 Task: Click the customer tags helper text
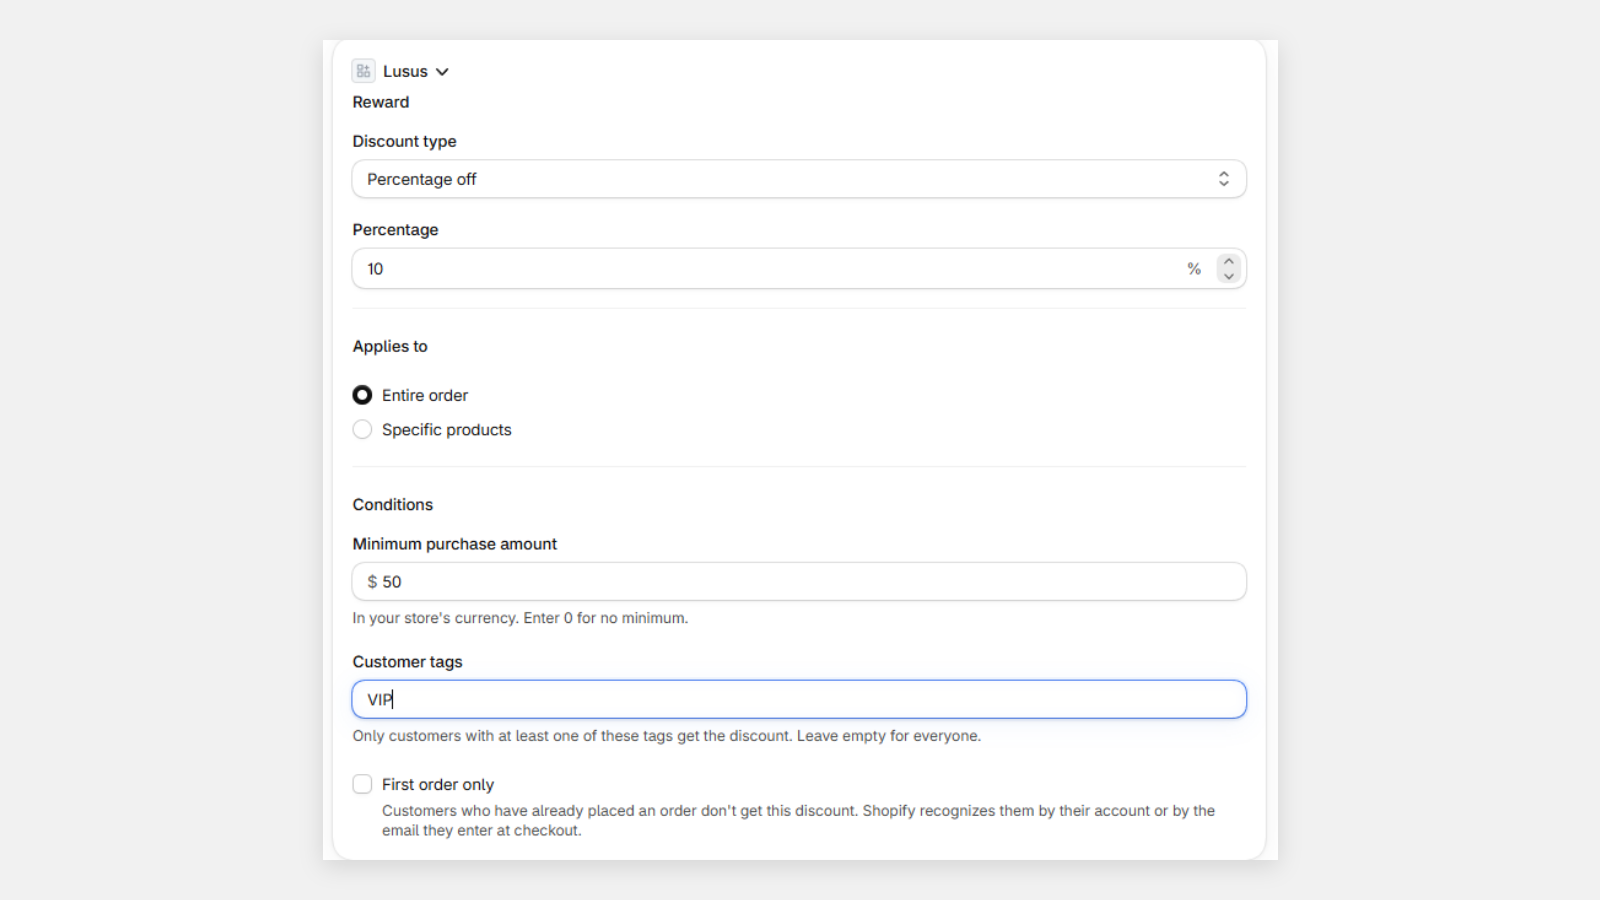(667, 736)
